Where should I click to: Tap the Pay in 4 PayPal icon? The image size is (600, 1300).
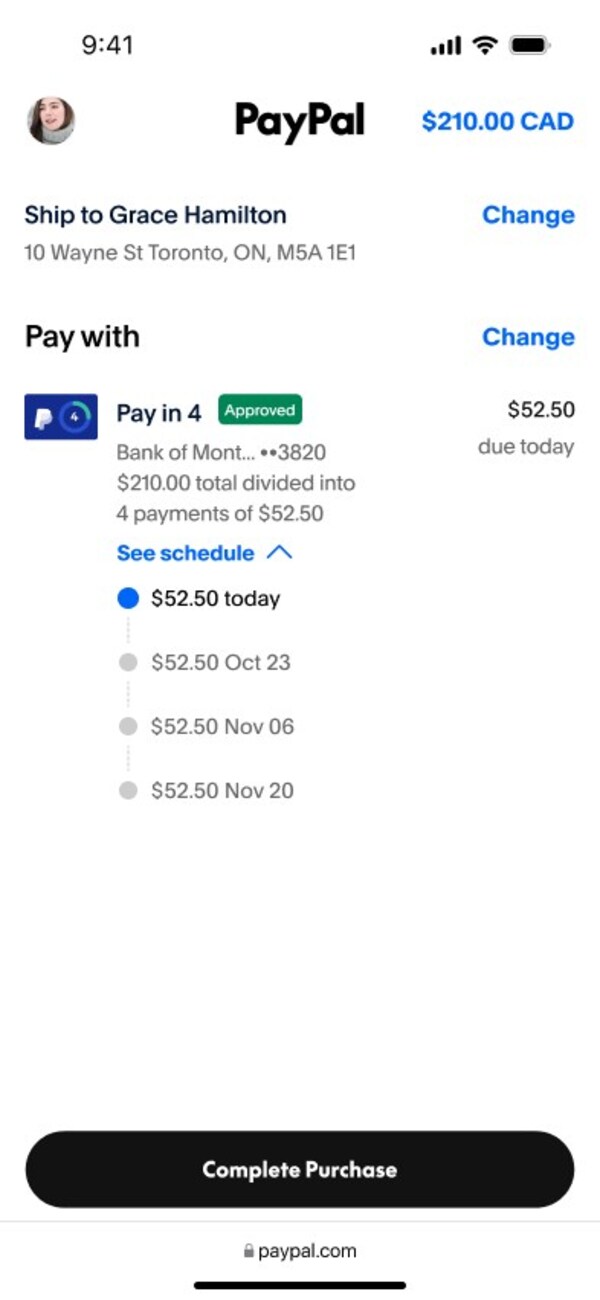tap(60, 416)
